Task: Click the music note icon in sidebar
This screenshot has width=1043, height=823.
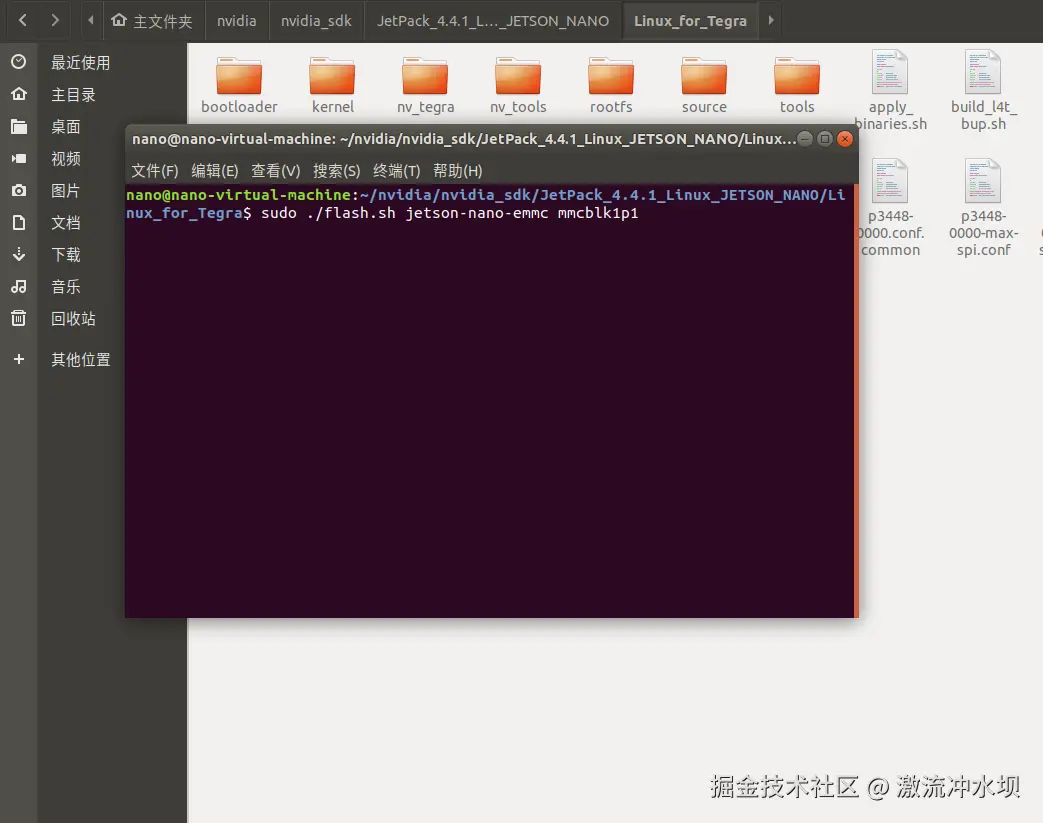Action: (x=19, y=287)
